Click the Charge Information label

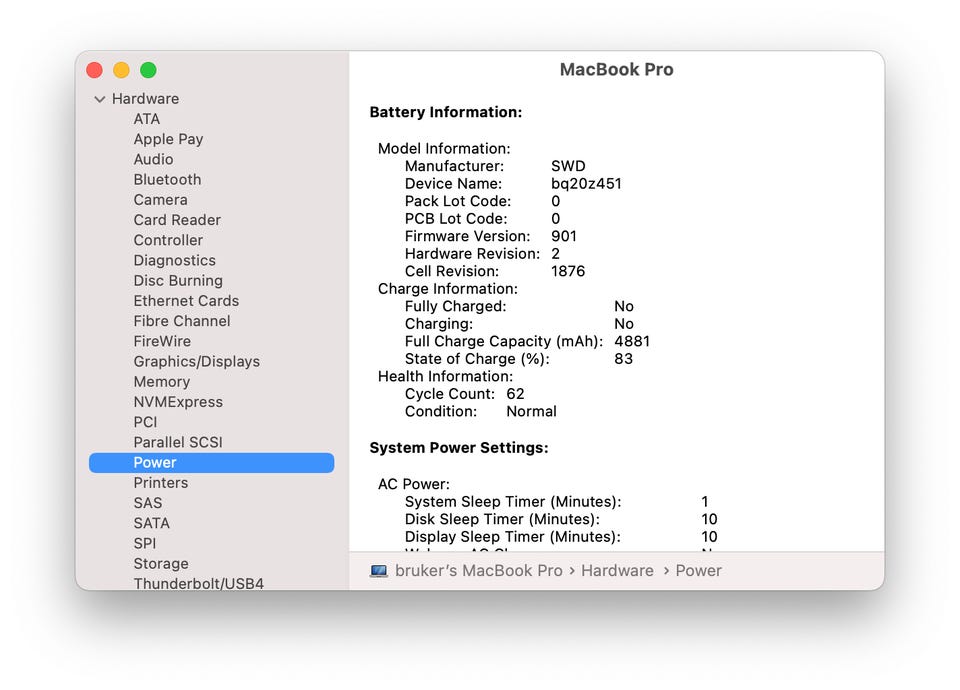tap(448, 289)
